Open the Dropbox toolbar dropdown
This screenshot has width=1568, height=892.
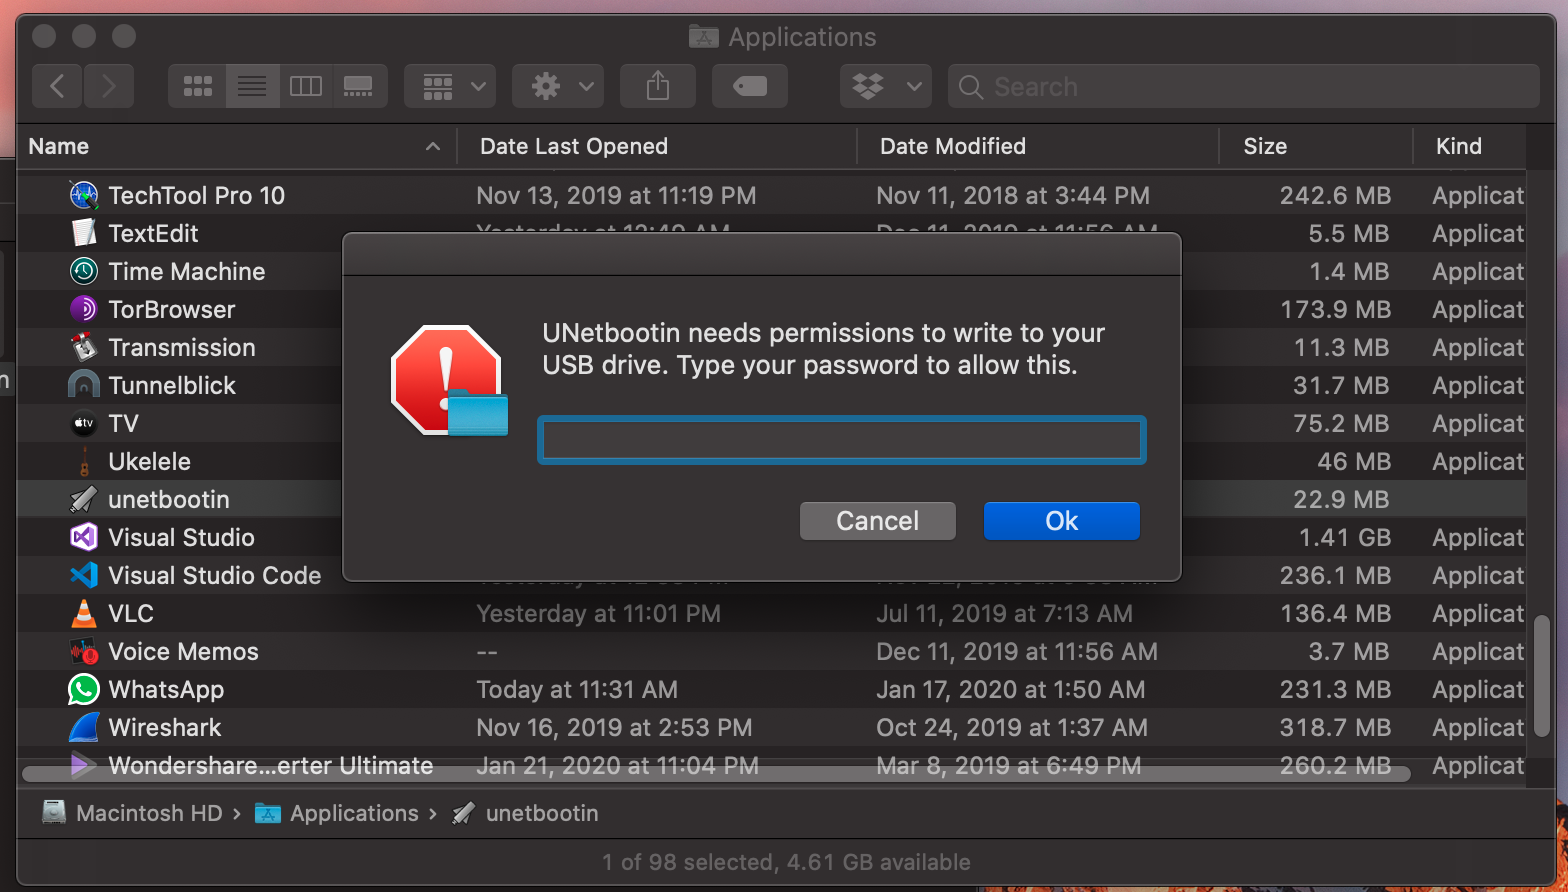[x=886, y=86]
